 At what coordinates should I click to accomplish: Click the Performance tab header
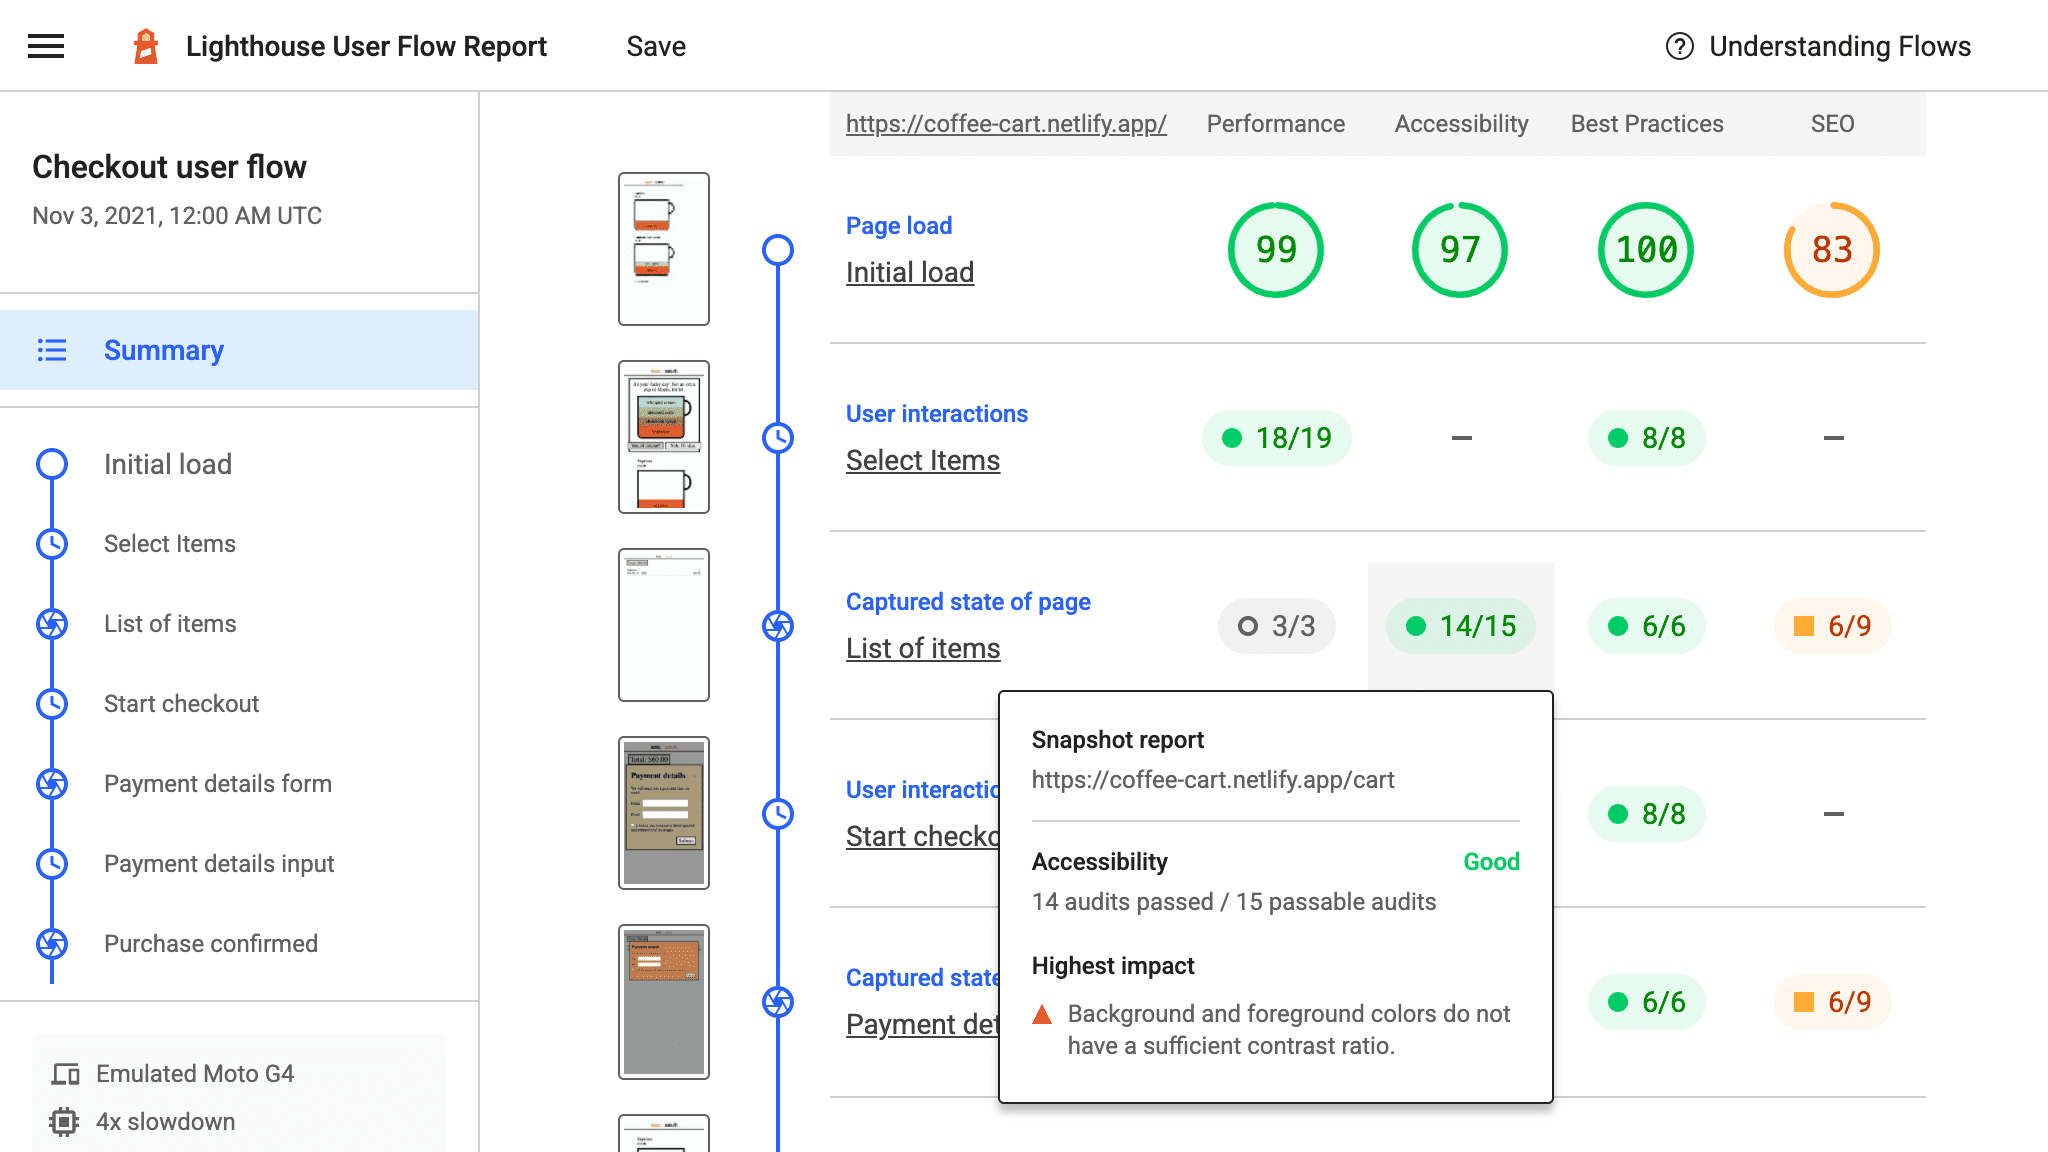point(1274,124)
